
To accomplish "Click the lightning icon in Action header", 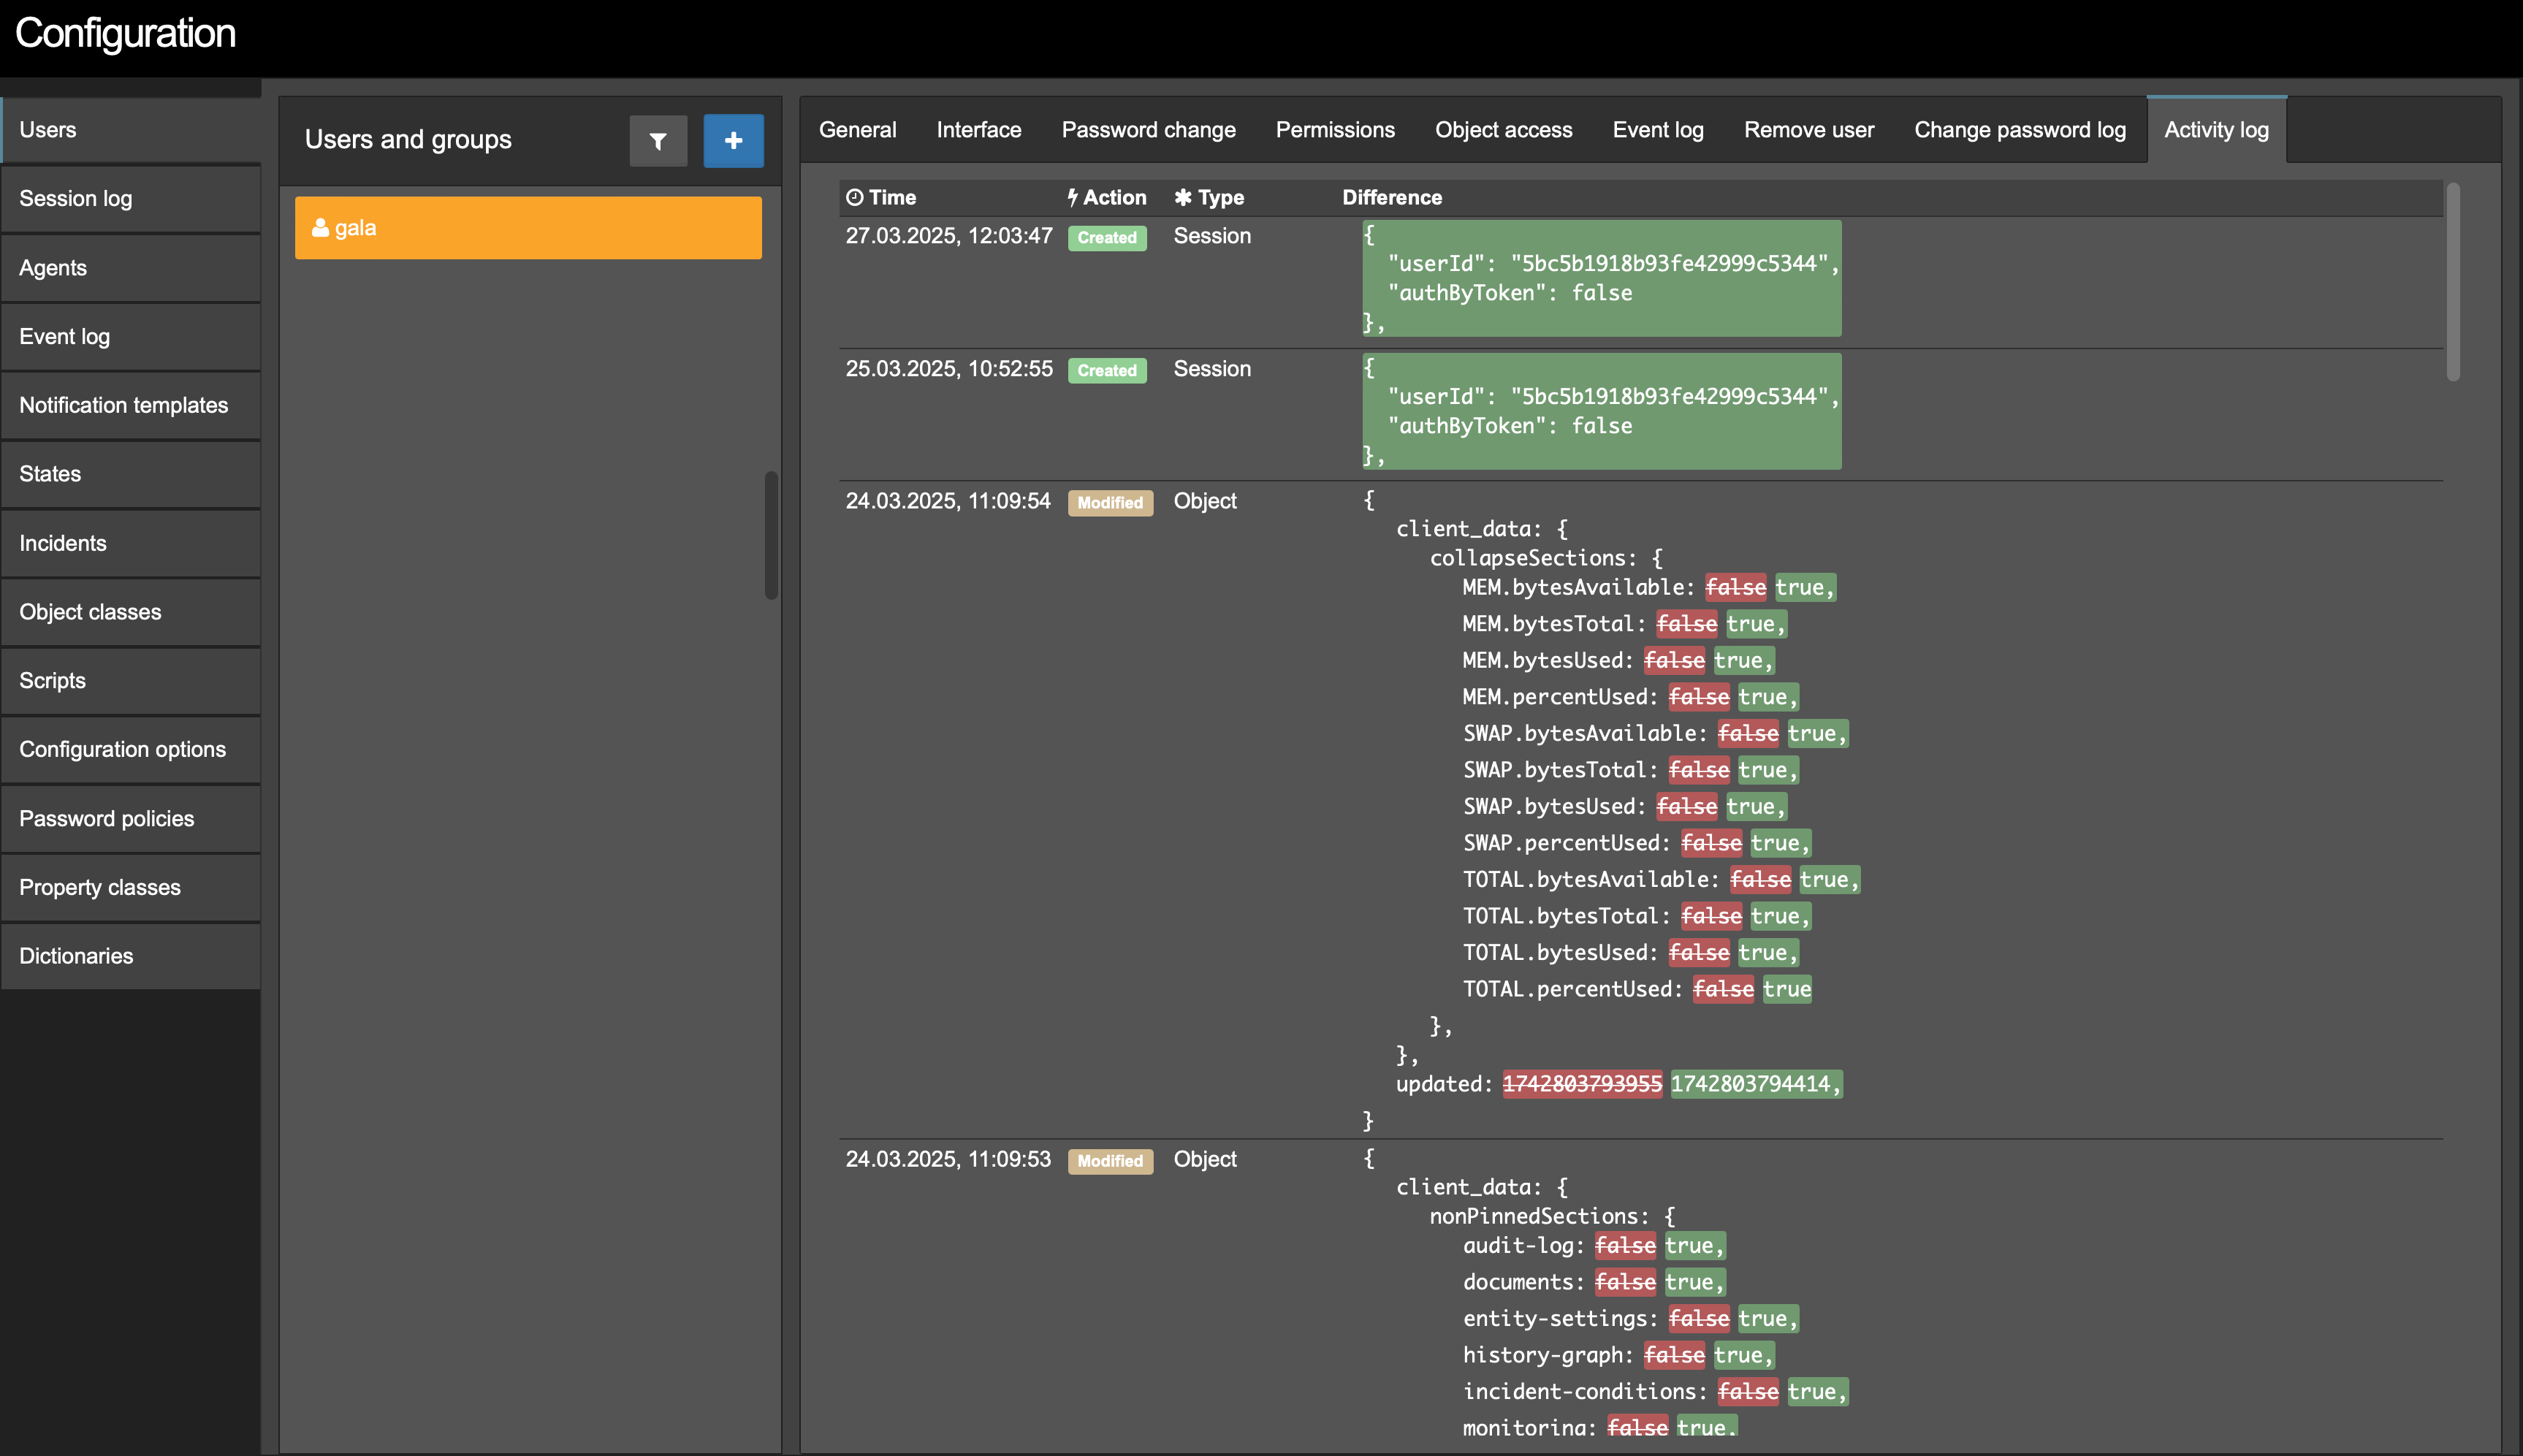I will point(1072,197).
